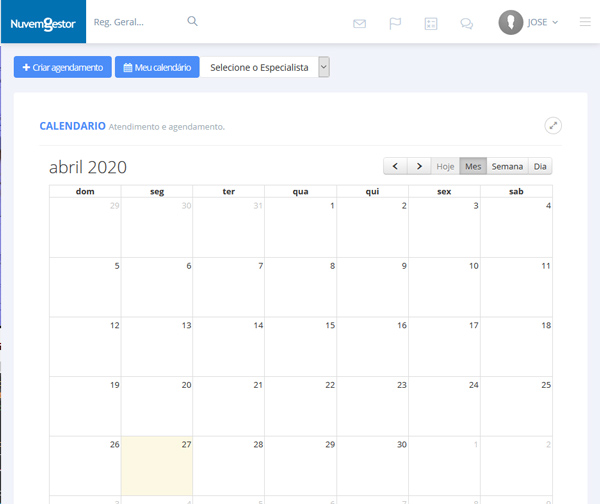Click the Hoje button
The image size is (600, 504).
pyautogui.click(x=445, y=166)
